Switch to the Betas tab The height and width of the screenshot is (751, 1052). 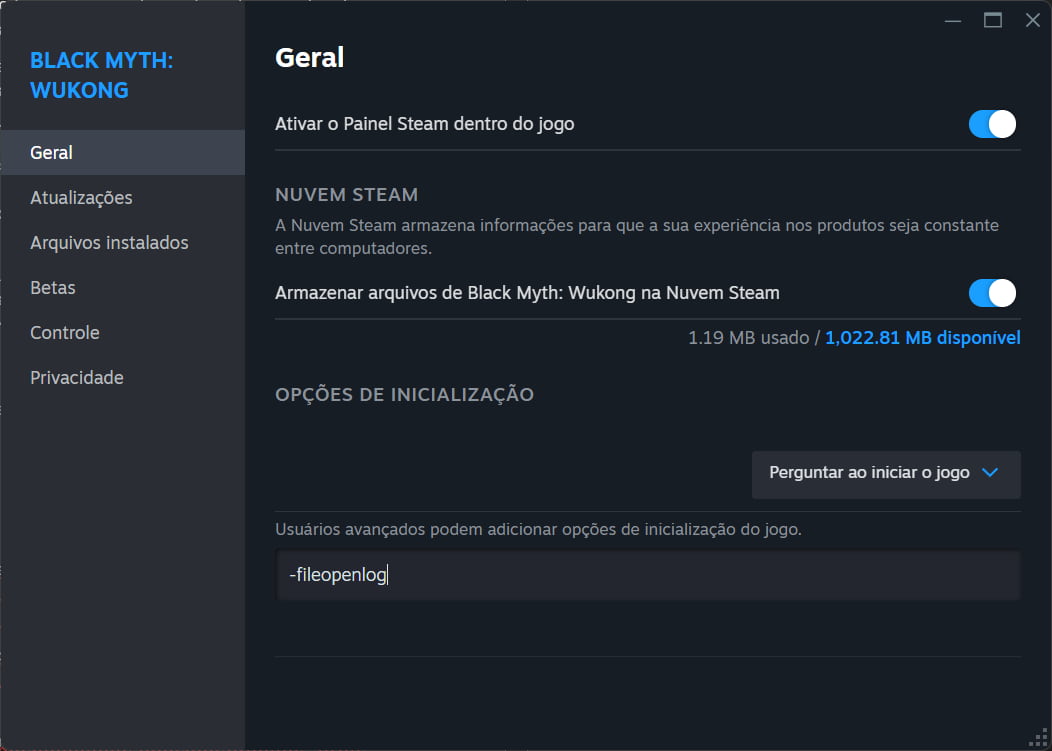tap(122, 287)
